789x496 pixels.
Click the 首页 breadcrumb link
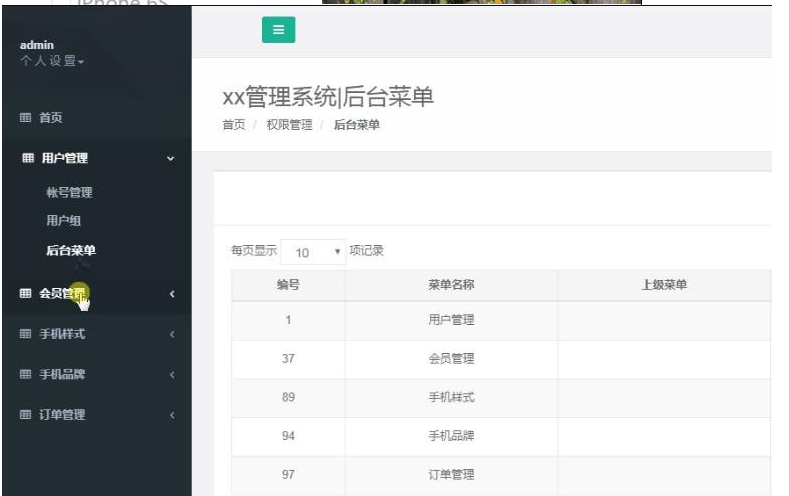click(233, 125)
